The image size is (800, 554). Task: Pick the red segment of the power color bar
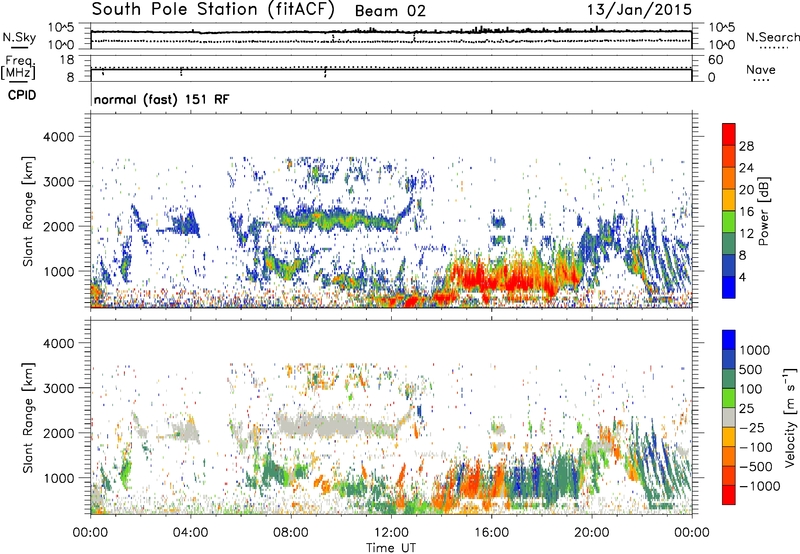(x=729, y=135)
